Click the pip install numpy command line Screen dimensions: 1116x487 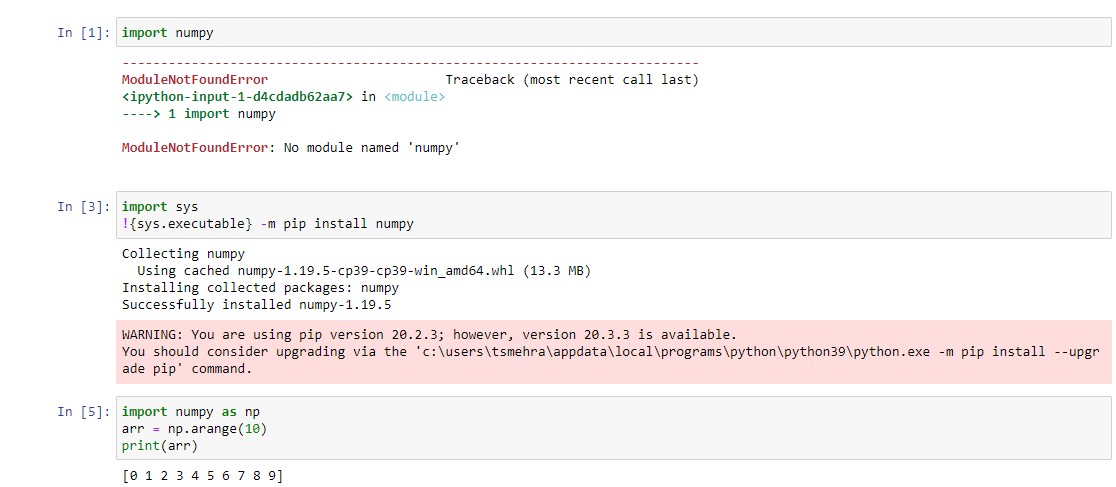pos(267,224)
